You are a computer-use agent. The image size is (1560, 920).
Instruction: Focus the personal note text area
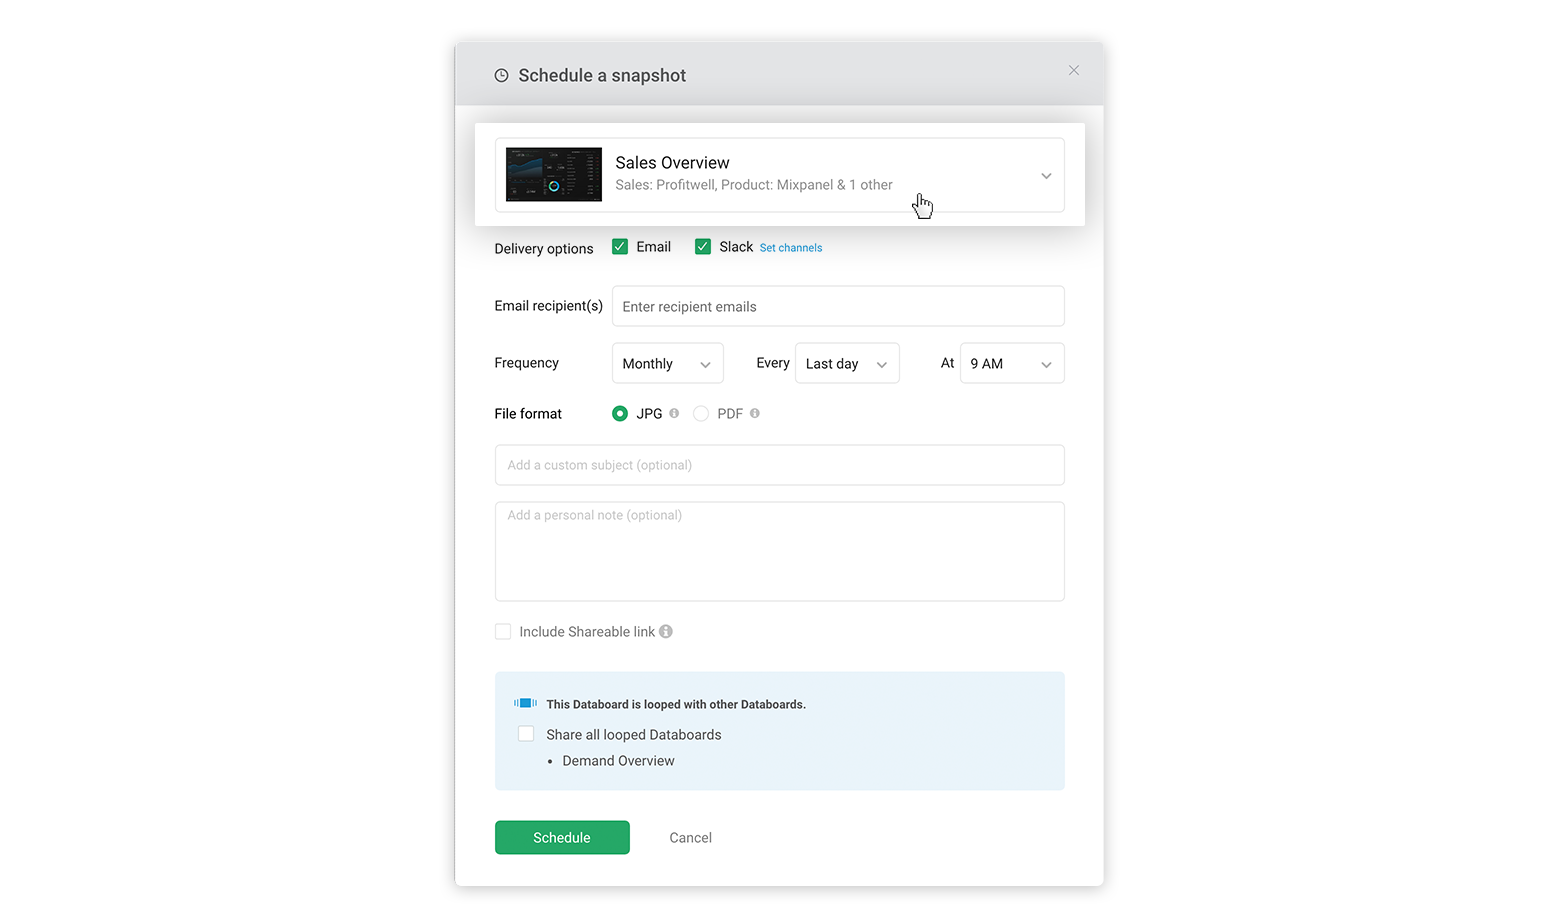pos(780,552)
